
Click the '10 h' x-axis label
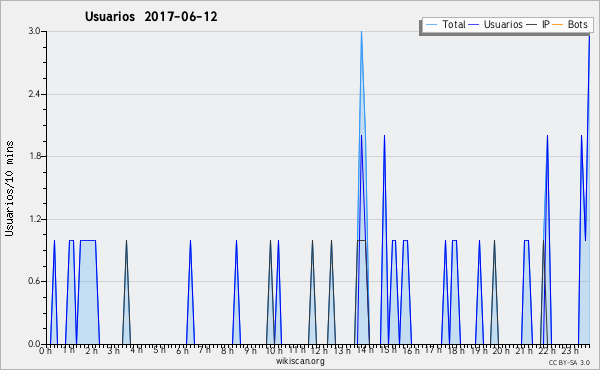(274, 351)
